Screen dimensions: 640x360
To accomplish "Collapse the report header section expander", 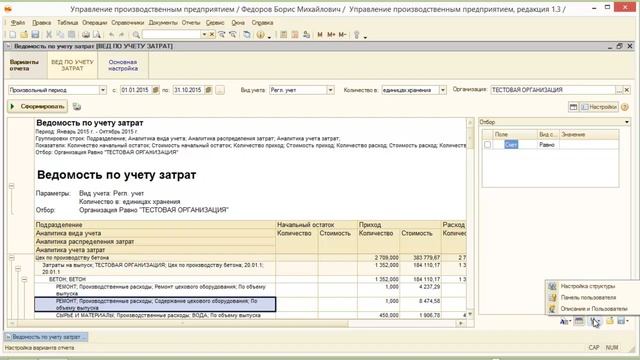I will point(11,186).
